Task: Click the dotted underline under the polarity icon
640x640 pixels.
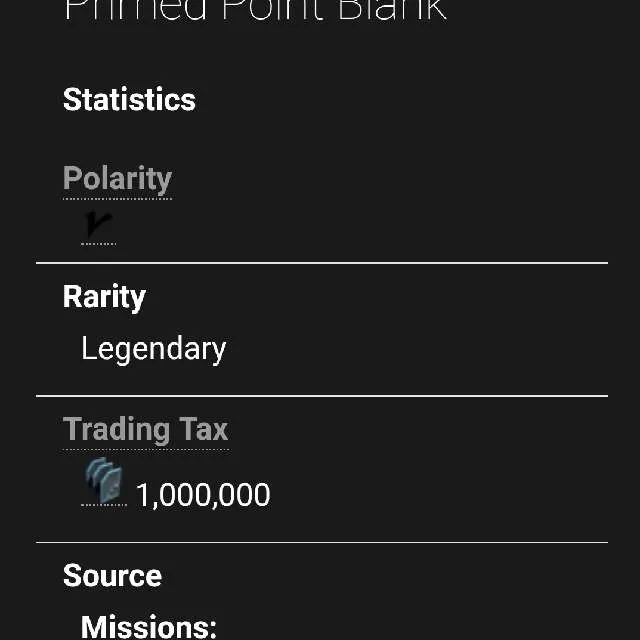Action: 98,244
